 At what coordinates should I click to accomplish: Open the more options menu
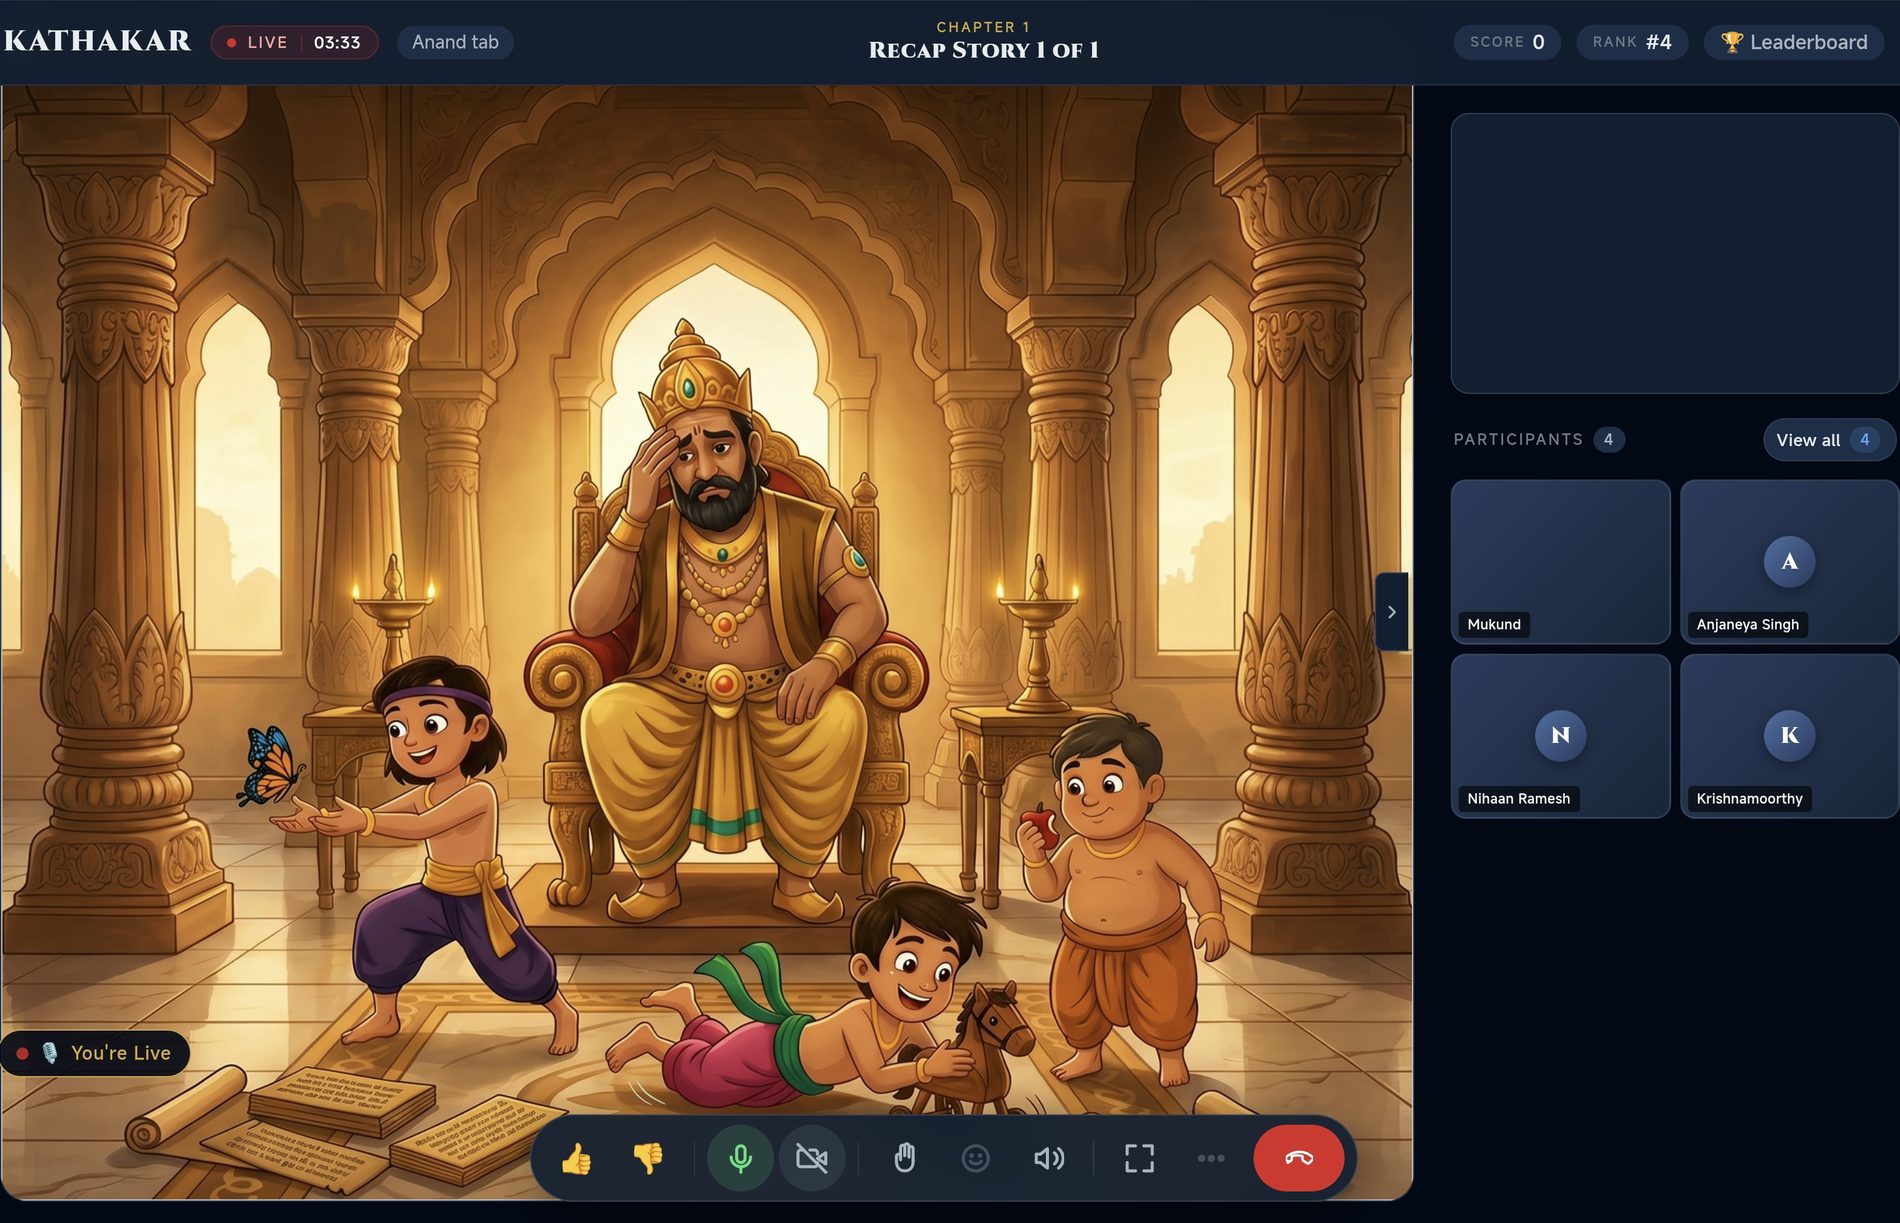click(1211, 1158)
